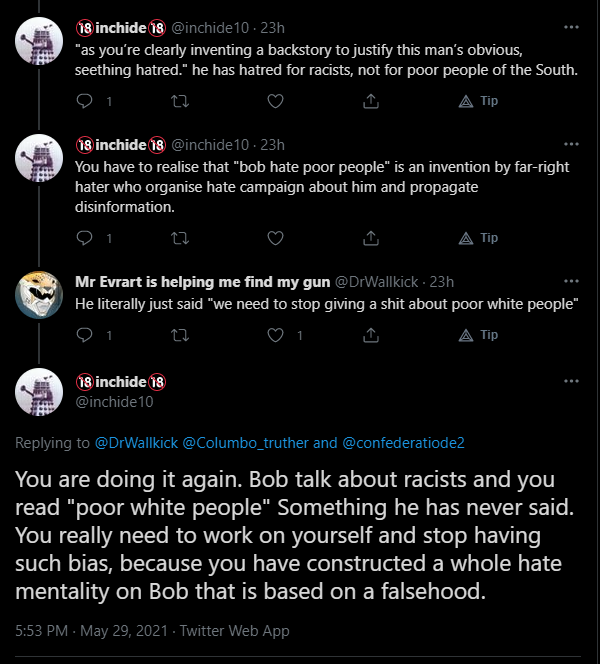Screen dimensions: 600x664
Task: Open more options on DrWallkick's tweet
Action: 571,281
